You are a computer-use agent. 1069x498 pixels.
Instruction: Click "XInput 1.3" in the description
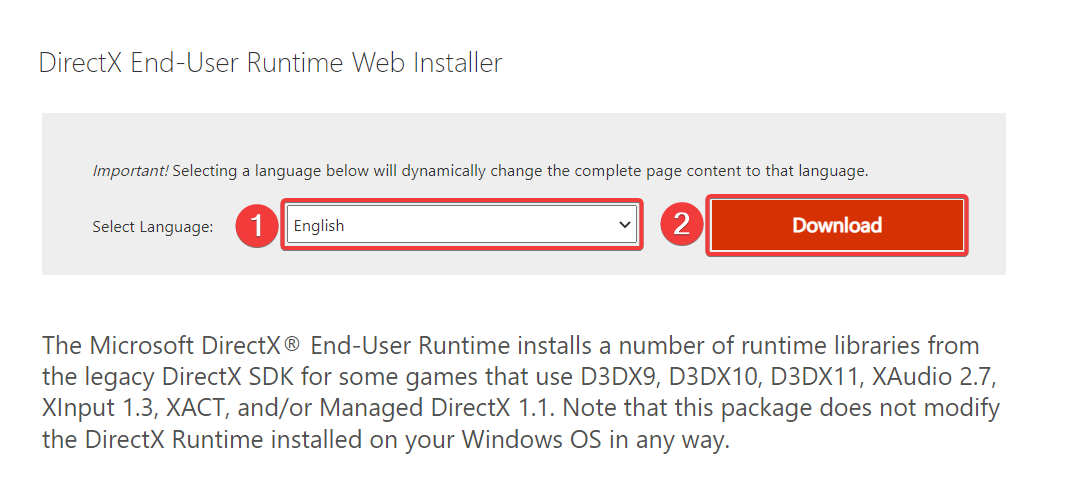pyautogui.click(x=93, y=409)
